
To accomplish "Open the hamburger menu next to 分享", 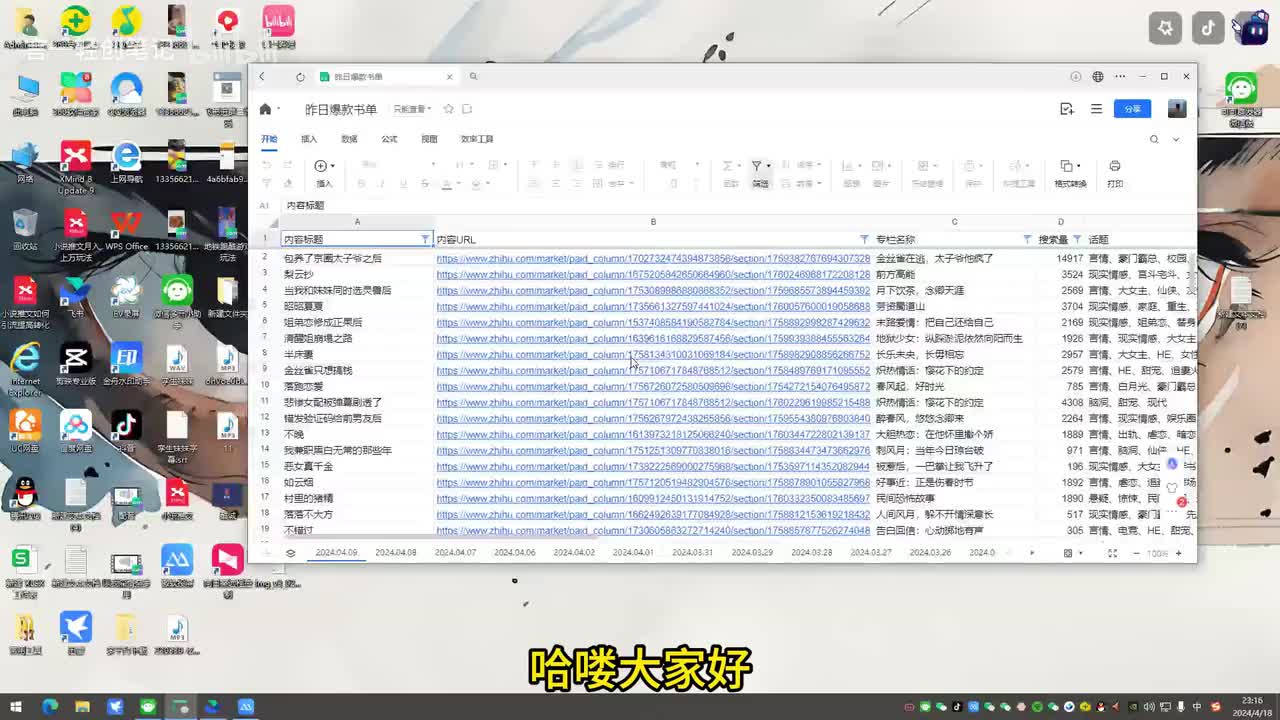I will pyautogui.click(x=1096, y=109).
